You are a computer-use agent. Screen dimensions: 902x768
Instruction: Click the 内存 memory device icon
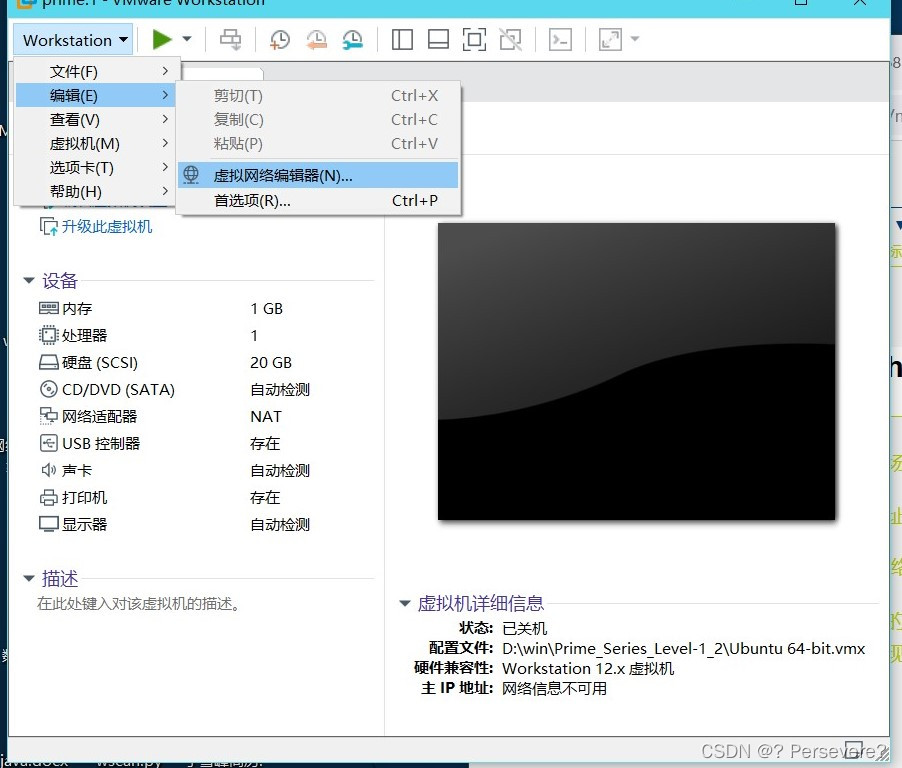coord(48,308)
